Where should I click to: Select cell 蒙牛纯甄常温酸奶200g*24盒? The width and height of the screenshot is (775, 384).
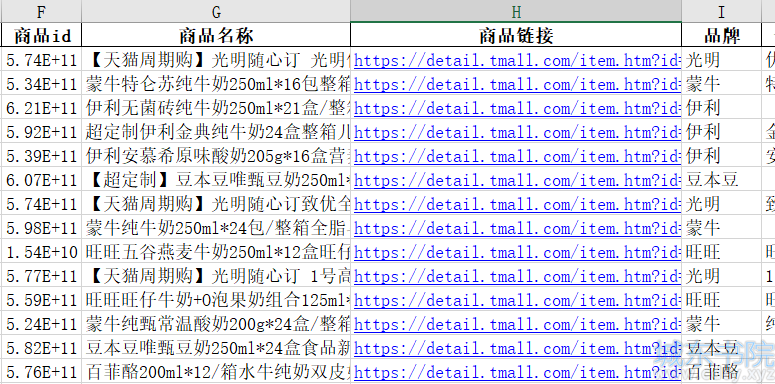[x=216, y=324]
